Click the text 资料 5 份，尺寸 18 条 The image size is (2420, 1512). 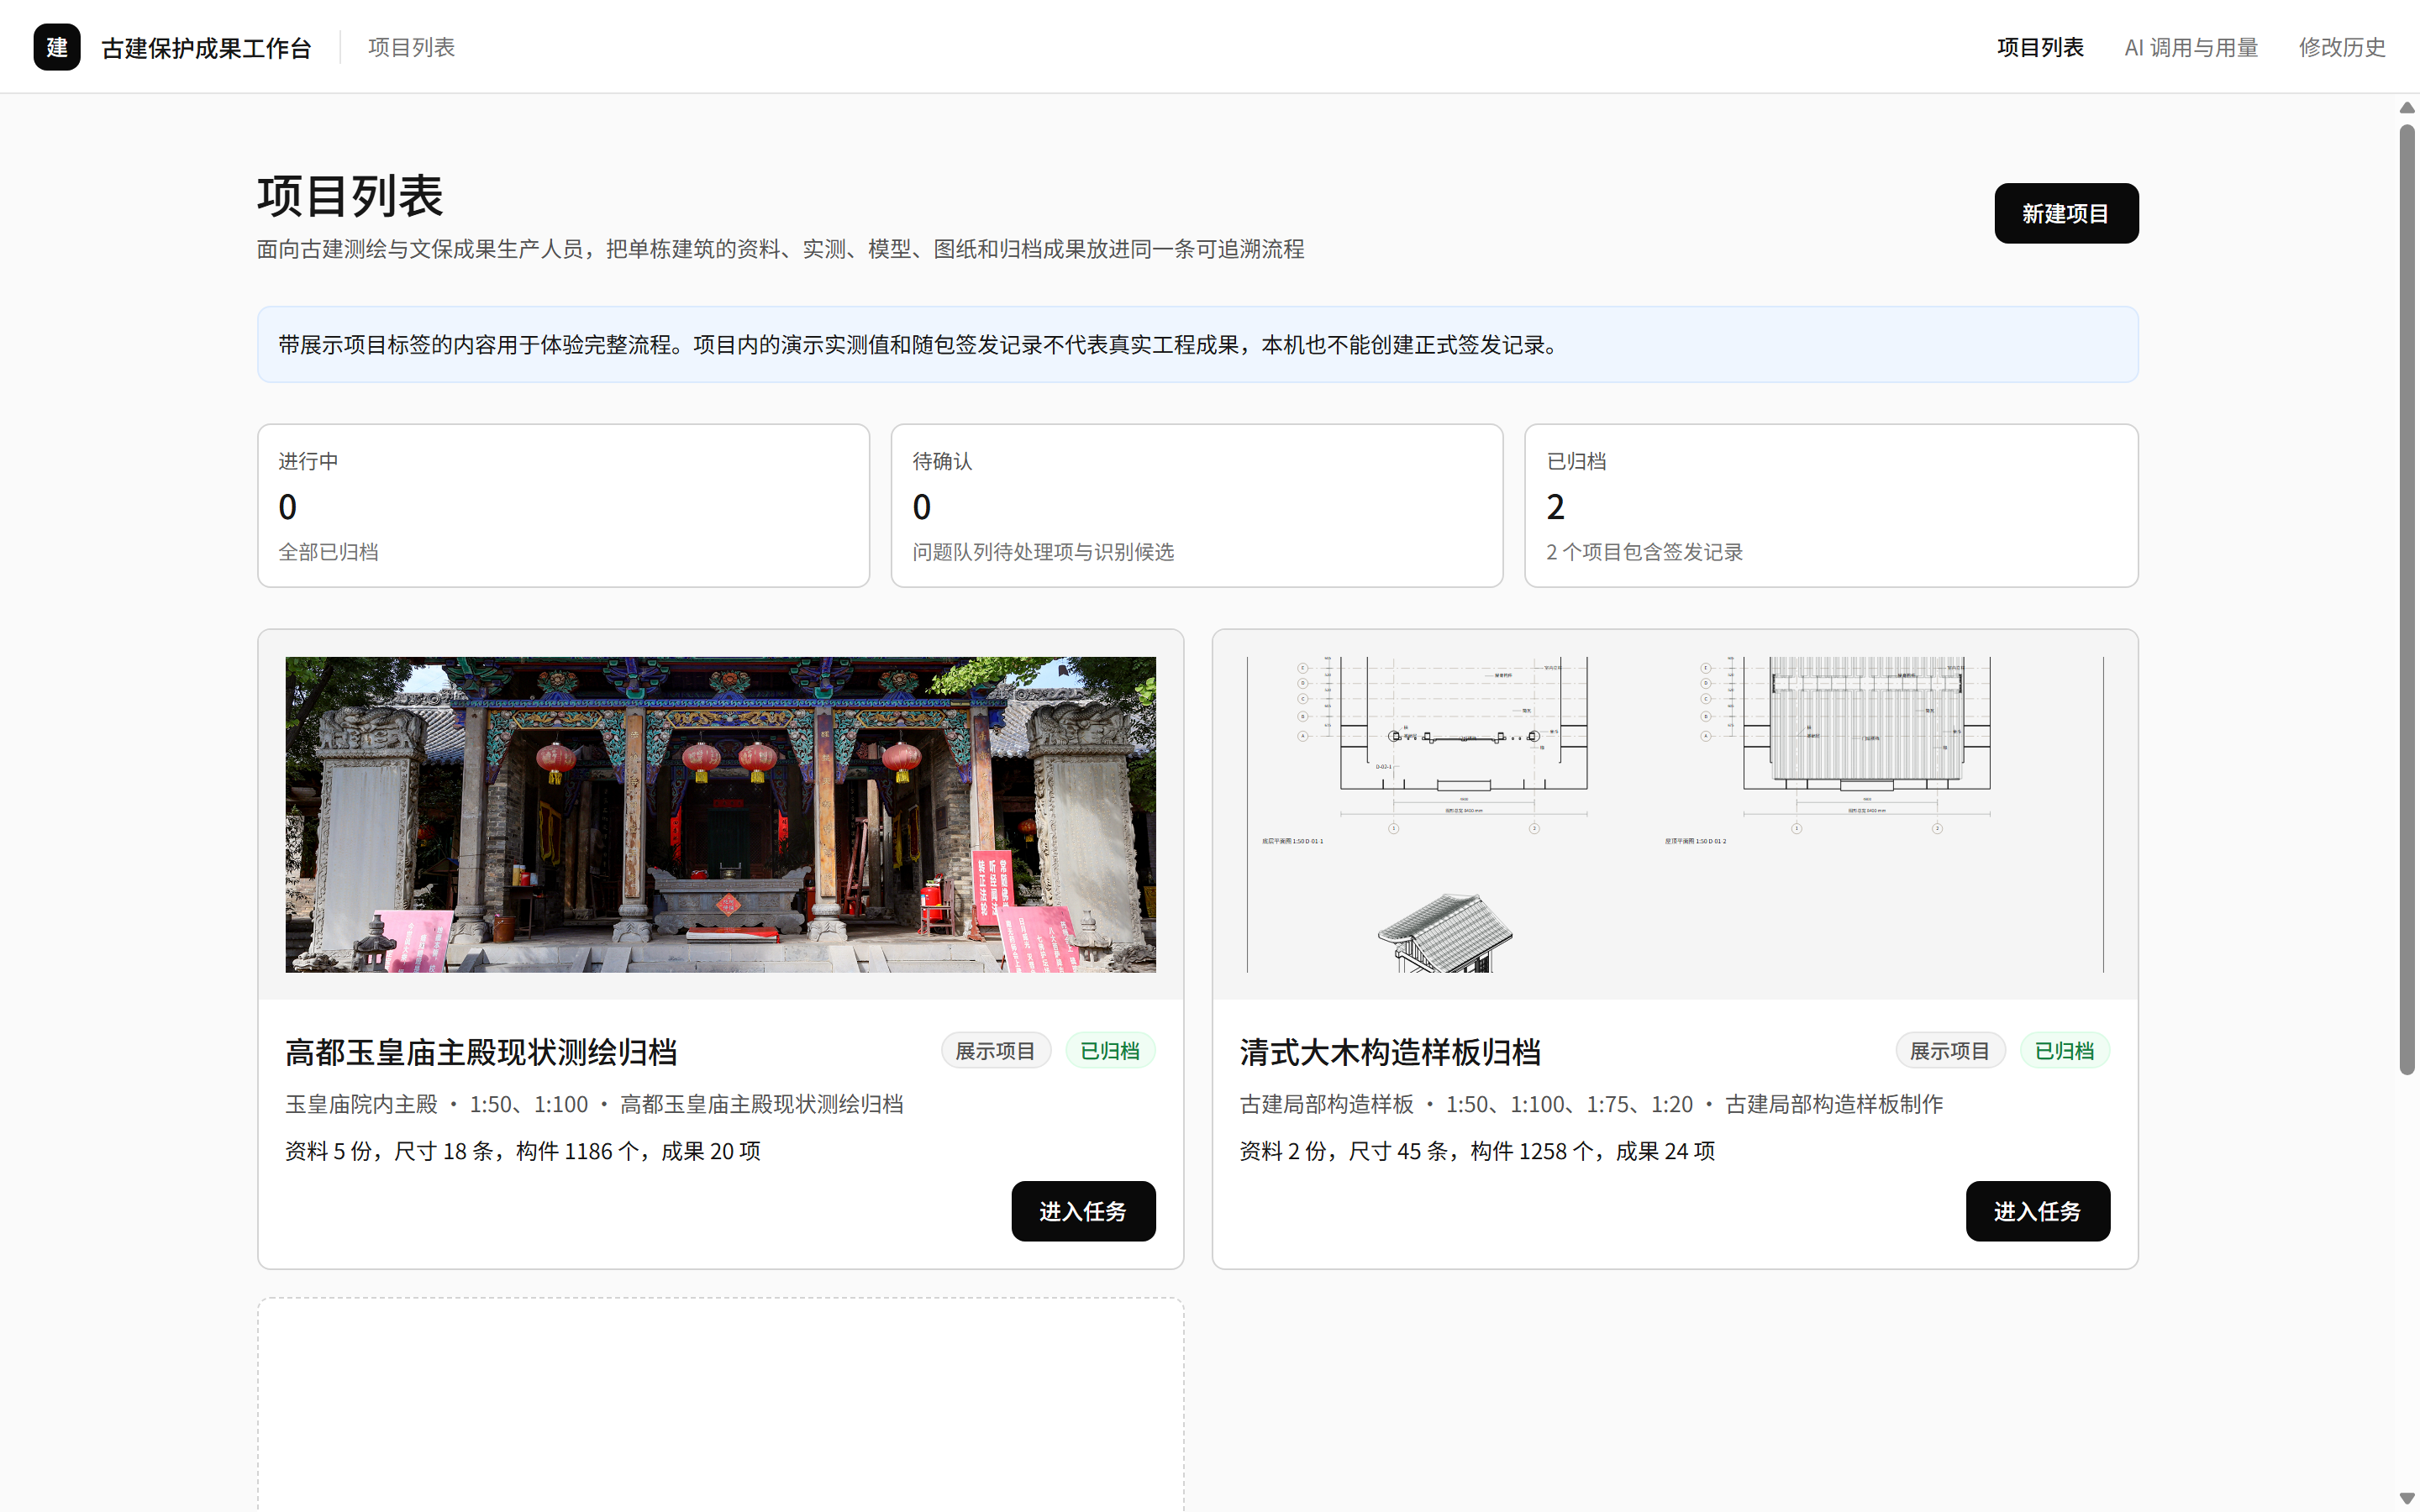390,1151
